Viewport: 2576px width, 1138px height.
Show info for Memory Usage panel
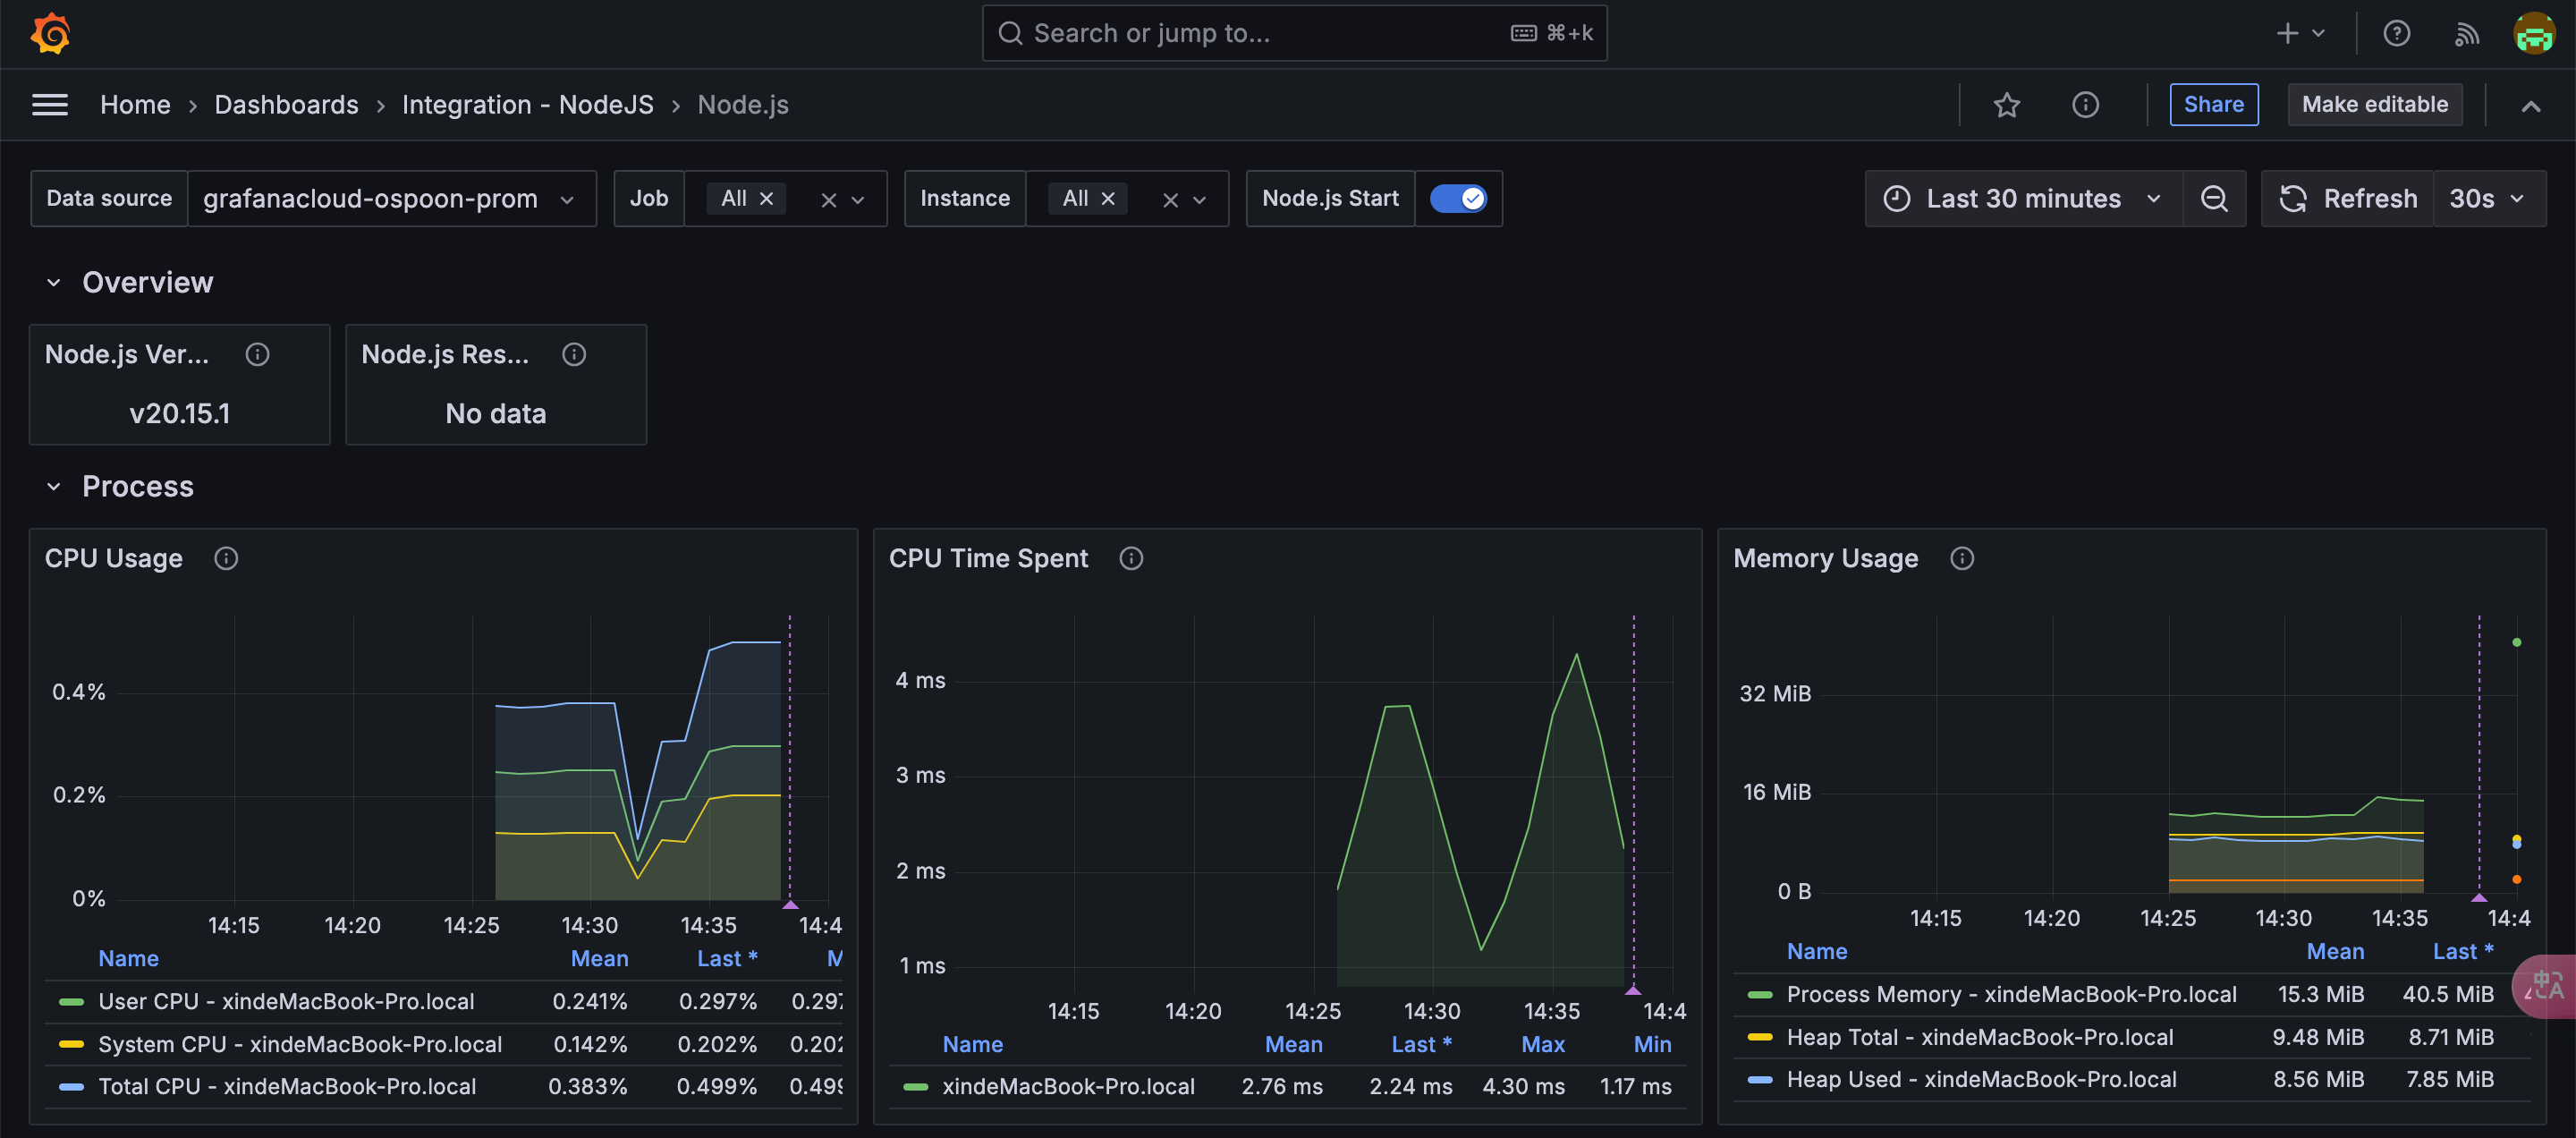click(x=1962, y=559)
